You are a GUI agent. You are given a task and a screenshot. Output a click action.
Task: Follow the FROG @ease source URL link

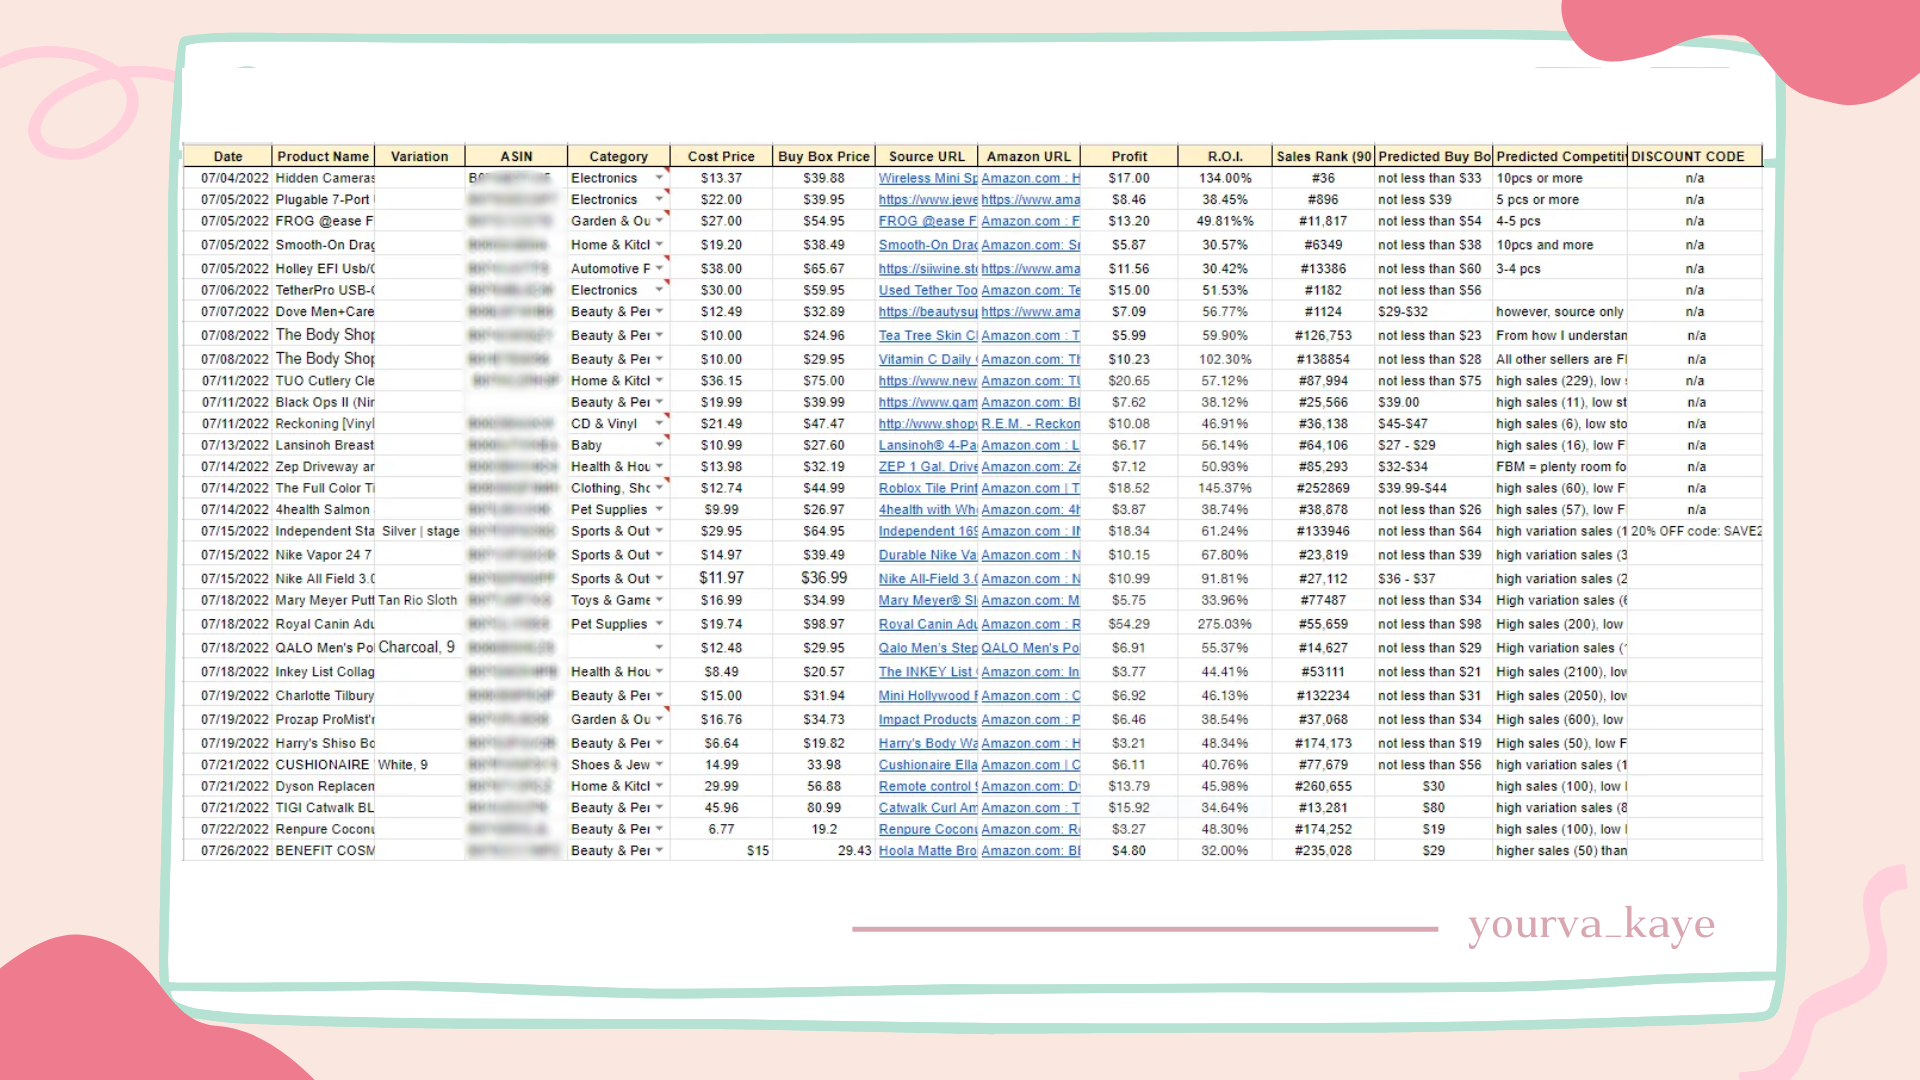click(928, 221)
